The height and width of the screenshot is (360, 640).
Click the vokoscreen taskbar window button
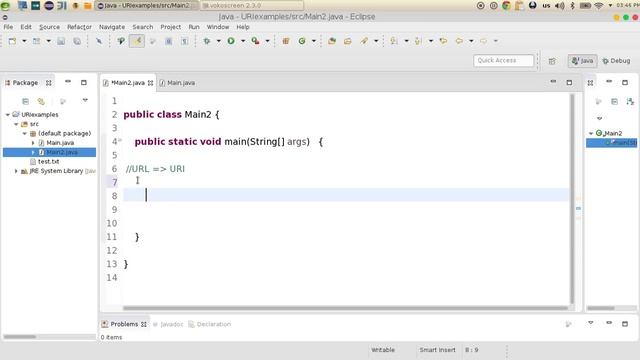(252, 6)
